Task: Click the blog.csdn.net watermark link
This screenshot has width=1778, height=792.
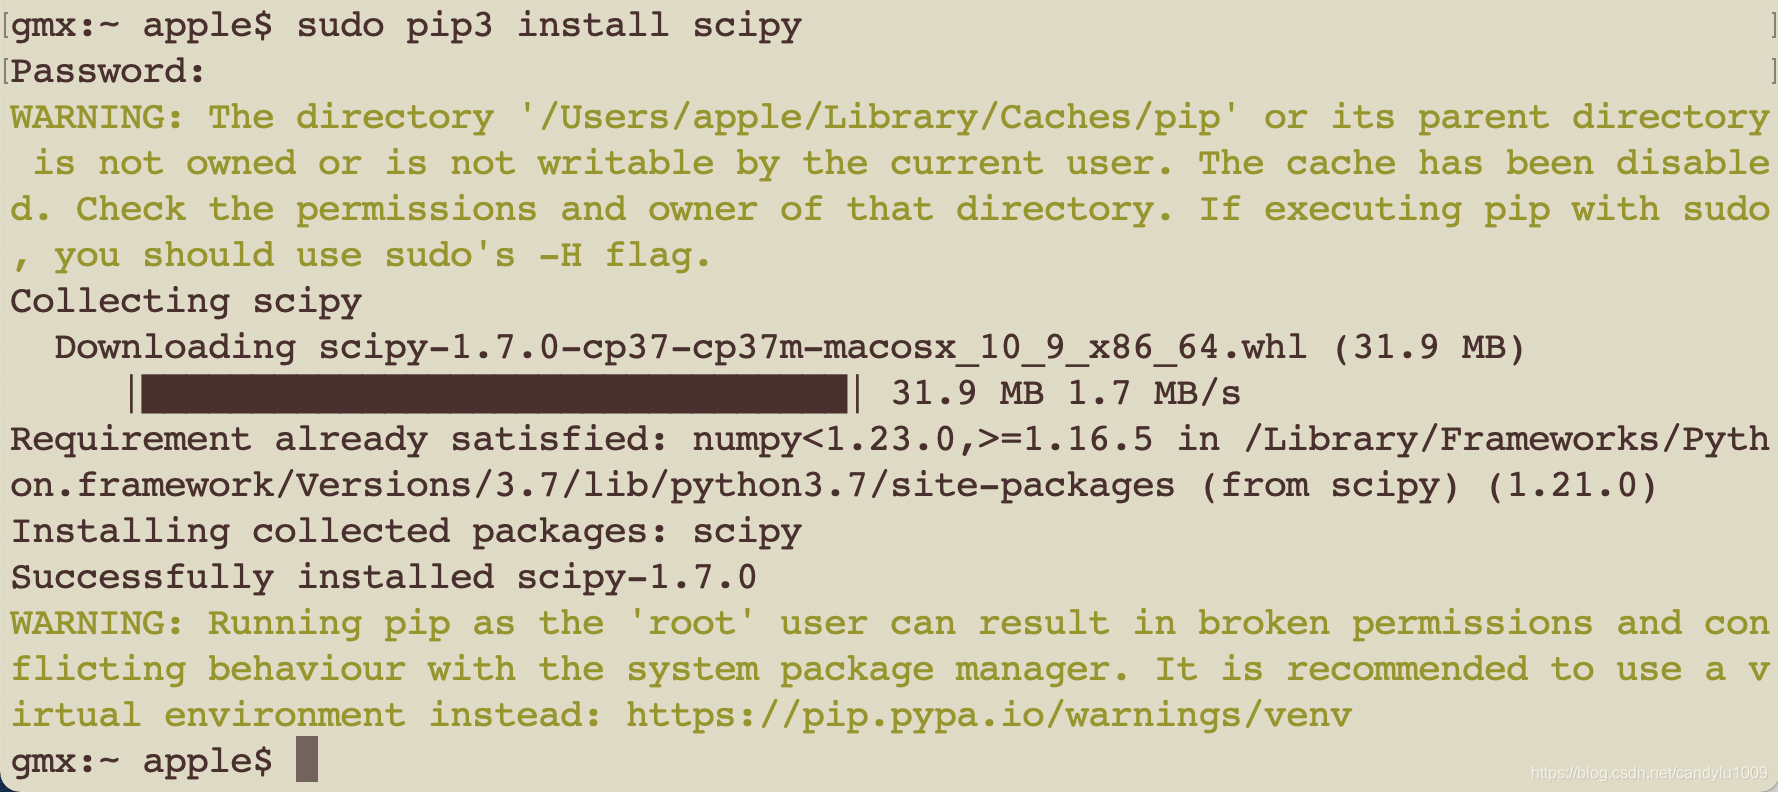Action: point(1649,772)
